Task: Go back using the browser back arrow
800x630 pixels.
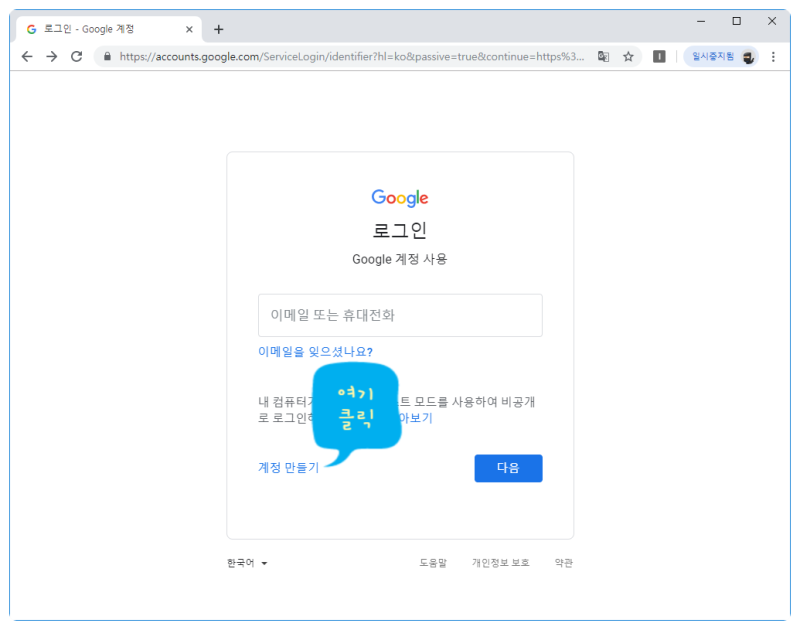Action: [x=27, y=57]
